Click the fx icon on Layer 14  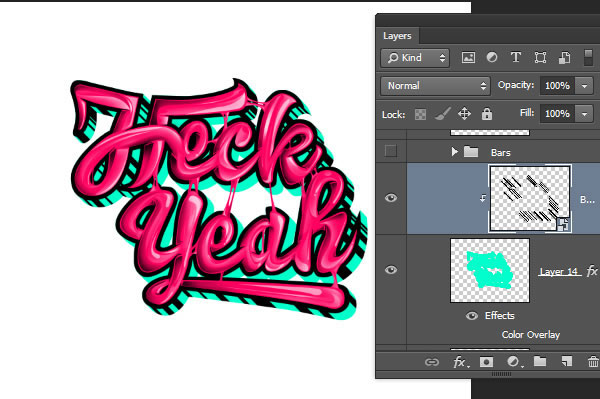[592, 271]
